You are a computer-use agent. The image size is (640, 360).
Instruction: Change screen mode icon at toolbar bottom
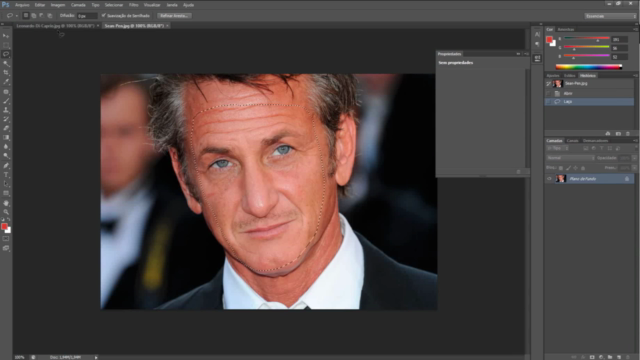[x=6, y=248]
